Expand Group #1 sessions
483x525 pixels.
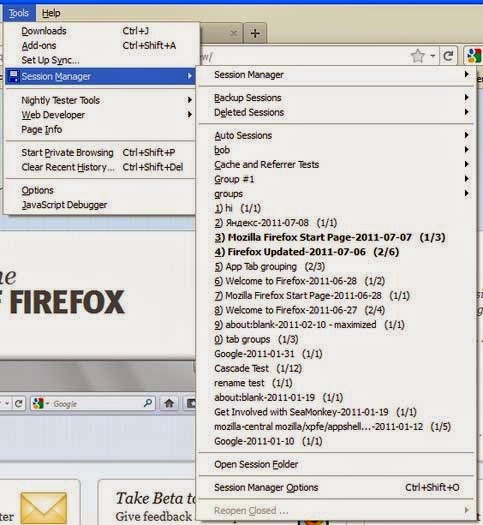[336, 179]
